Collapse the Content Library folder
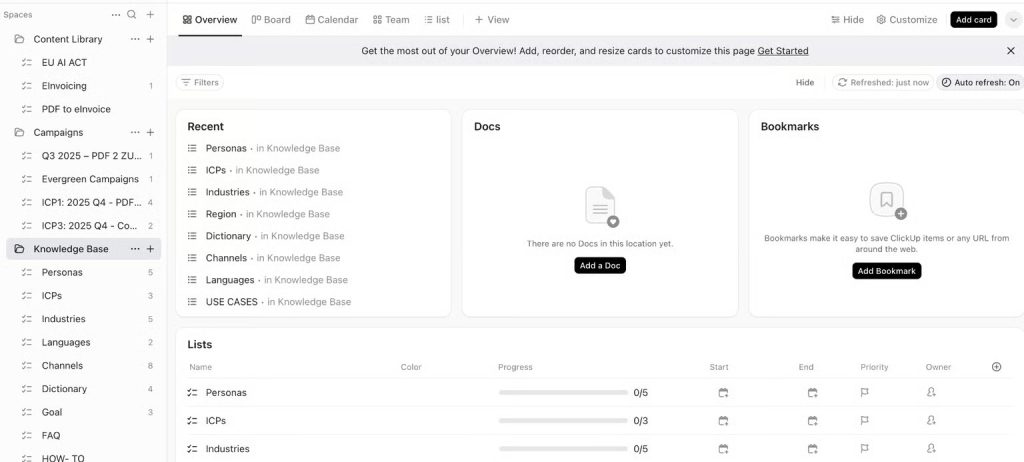This screenshot has height=462, width=1024. tap(20, 39)
